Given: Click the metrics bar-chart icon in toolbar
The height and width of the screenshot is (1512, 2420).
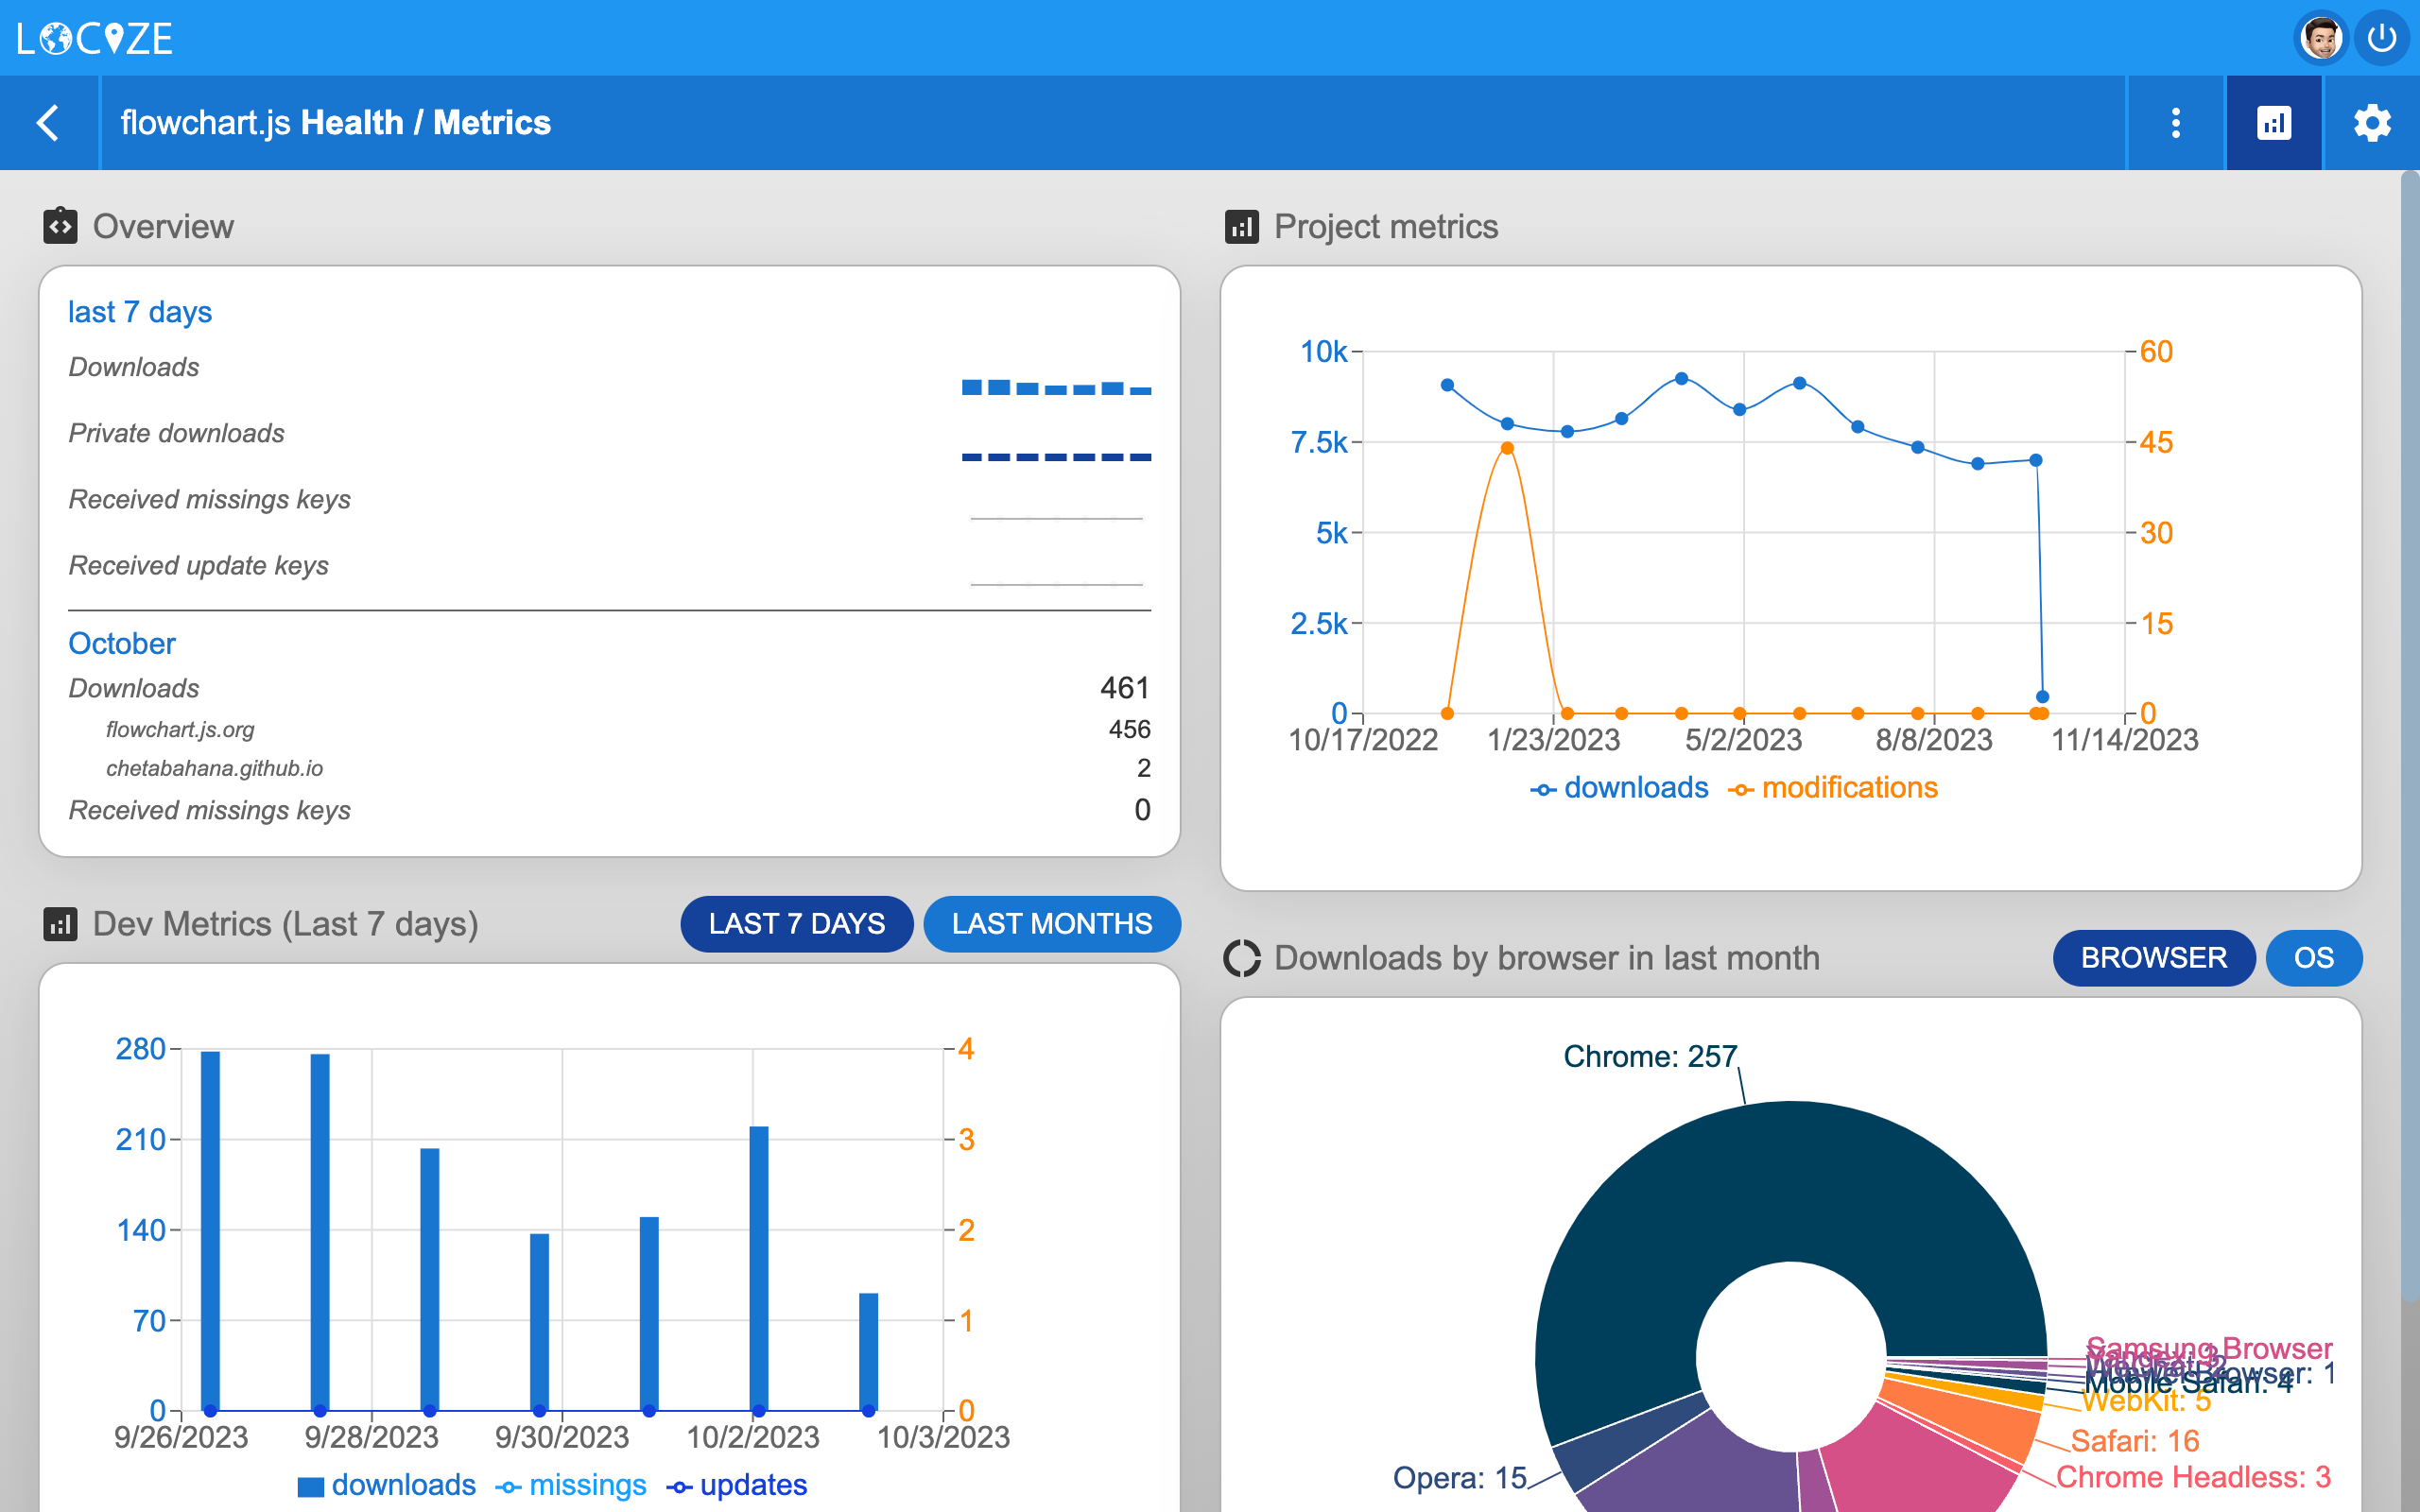Looking at the screenshot, I should (x=2274, y=122).
